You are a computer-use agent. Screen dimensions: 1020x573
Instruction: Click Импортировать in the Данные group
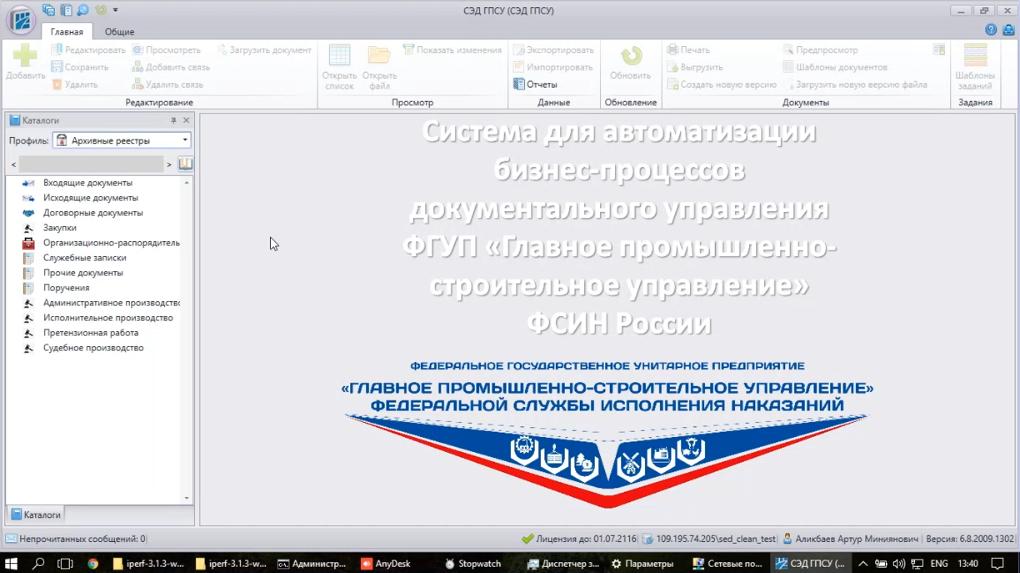pos(553,67)
